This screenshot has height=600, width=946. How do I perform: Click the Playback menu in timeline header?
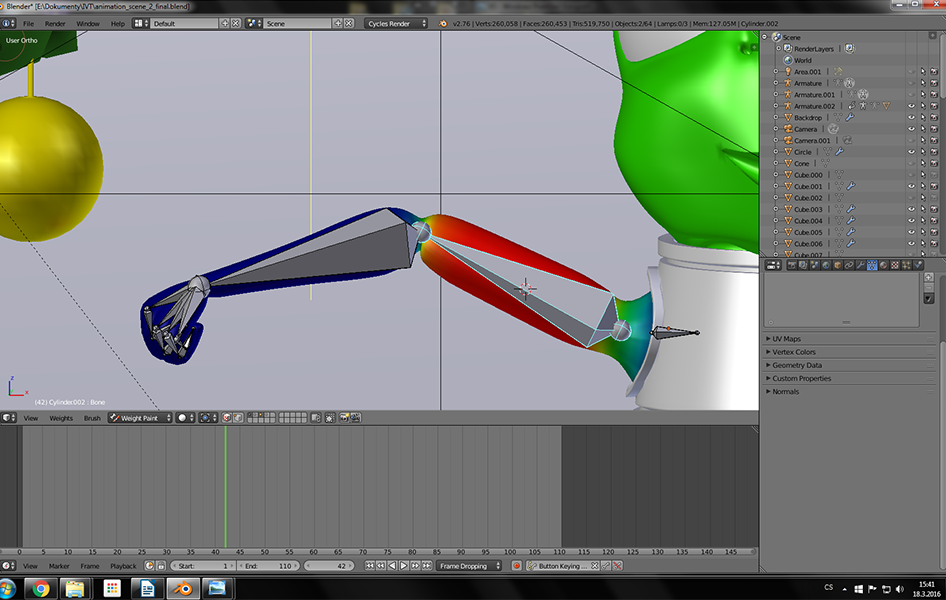click(123, 566)
